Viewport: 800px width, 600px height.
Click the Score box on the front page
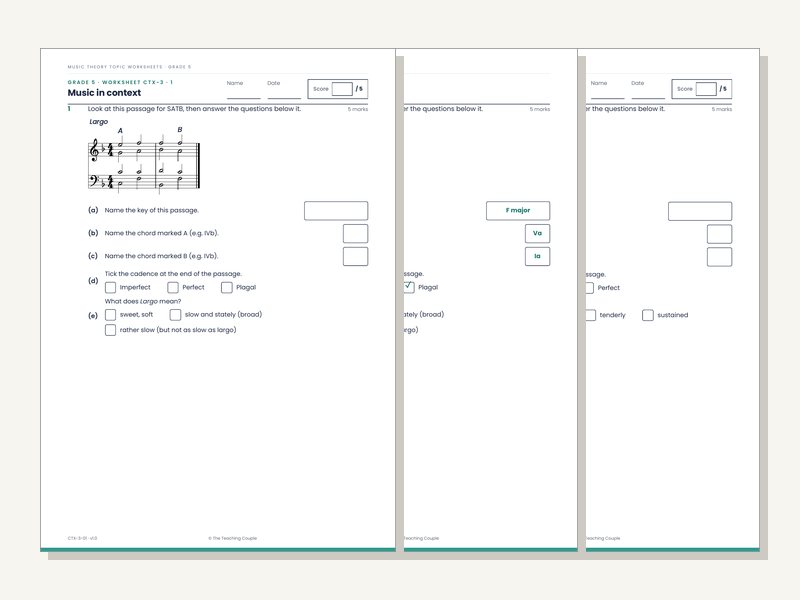coord(342,89)
